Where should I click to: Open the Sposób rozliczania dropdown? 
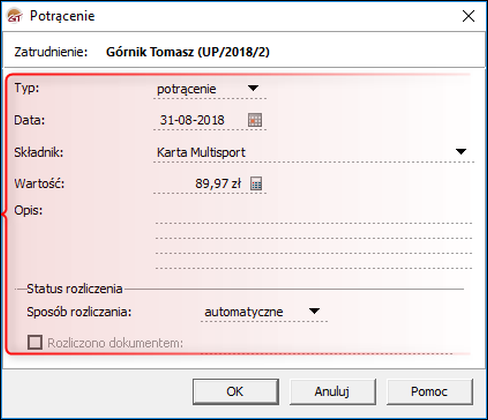314,311
